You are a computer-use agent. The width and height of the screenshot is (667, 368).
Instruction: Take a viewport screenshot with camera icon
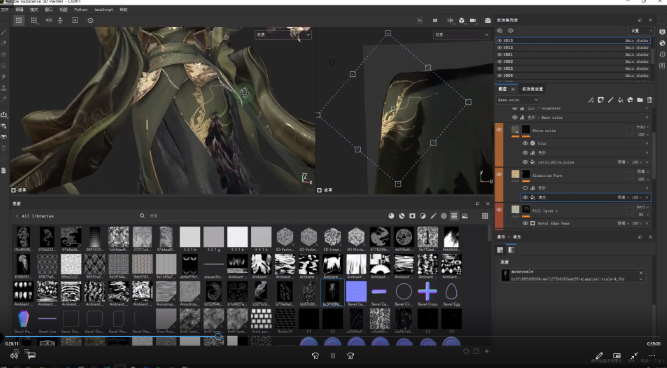[487, 20]
